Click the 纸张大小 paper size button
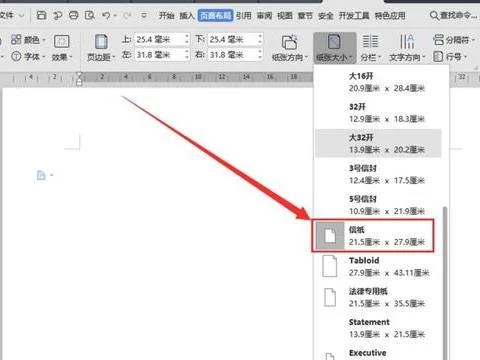480x360 pixels. [335, 48]
